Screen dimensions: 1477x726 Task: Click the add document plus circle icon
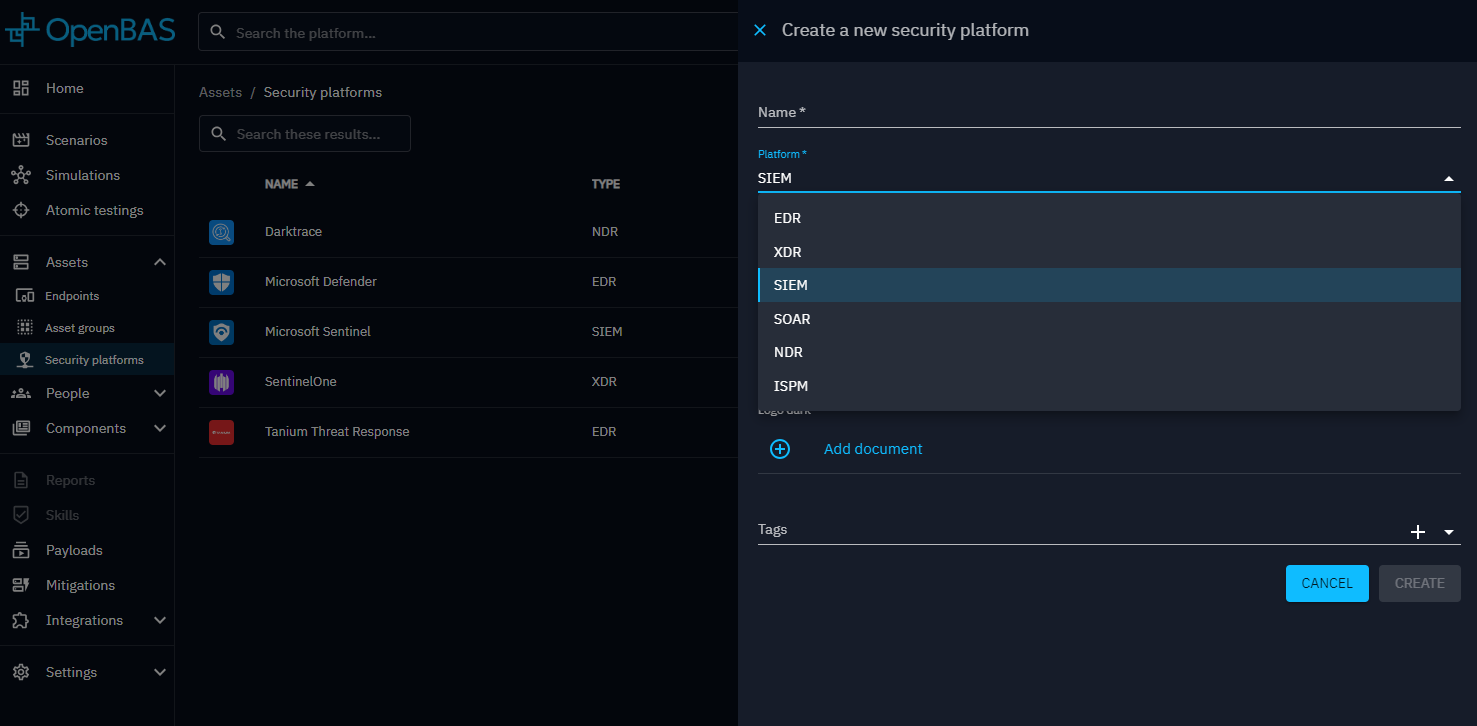(x=780, y=449)
